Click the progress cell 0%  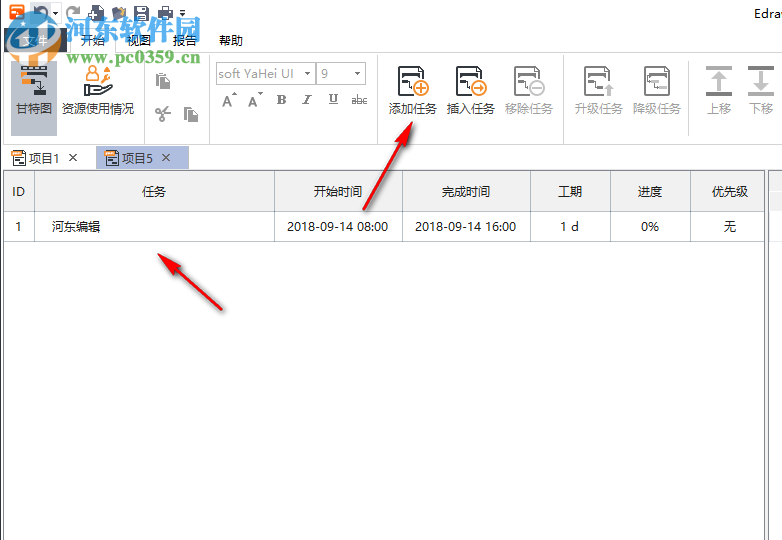click(650, 227)
